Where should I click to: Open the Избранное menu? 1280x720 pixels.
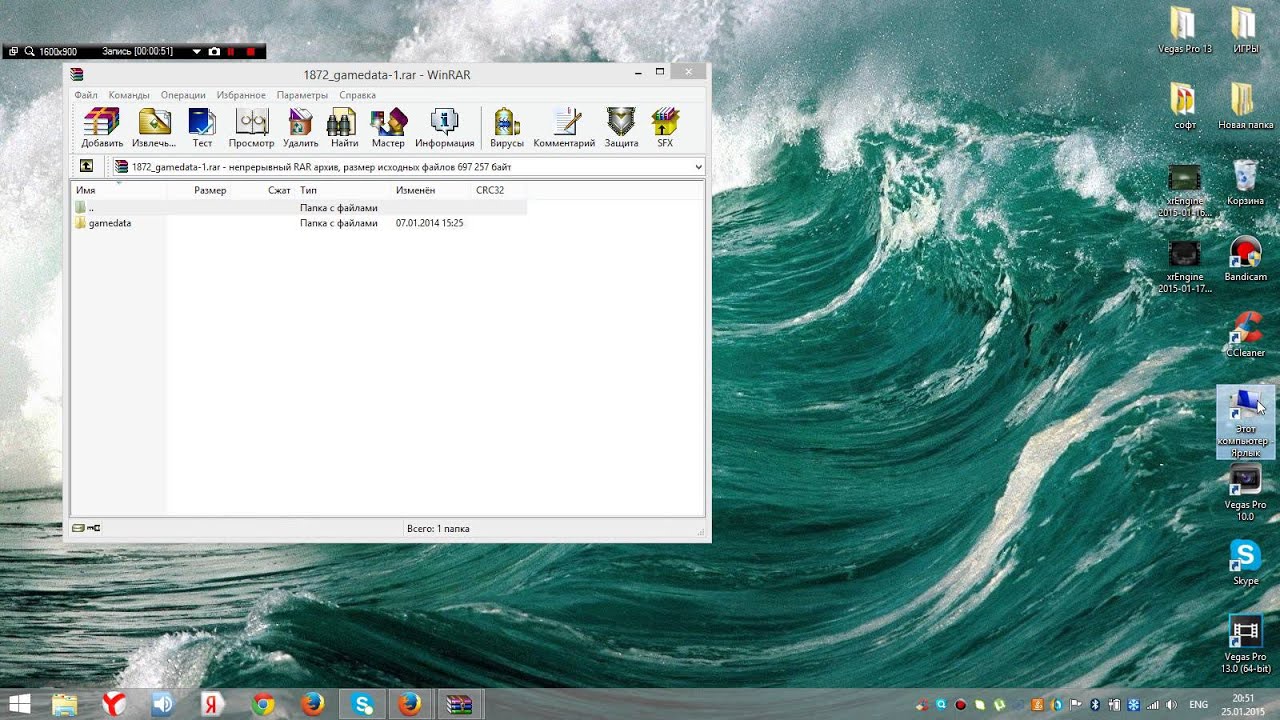click(241, 95)
